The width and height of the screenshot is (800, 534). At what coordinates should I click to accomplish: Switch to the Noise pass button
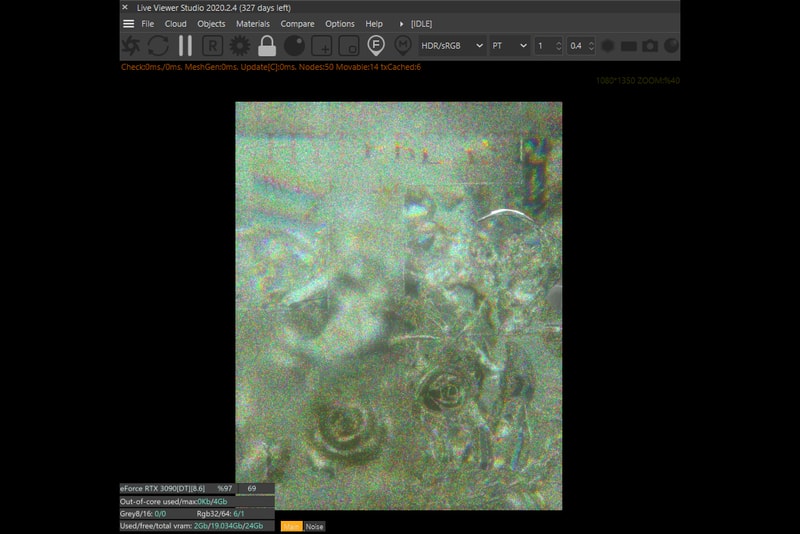pyautogui.click(x=314, y=526)
